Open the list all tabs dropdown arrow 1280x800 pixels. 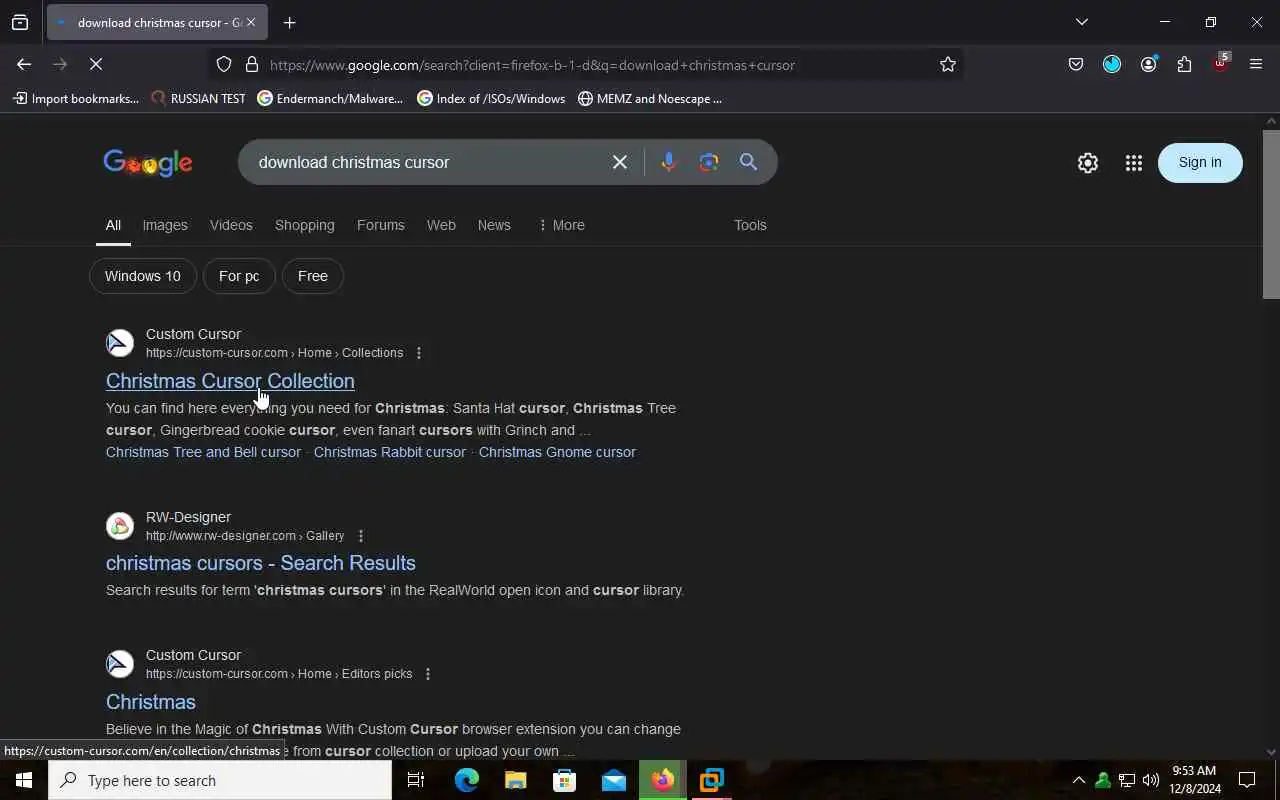point(1081,22)
